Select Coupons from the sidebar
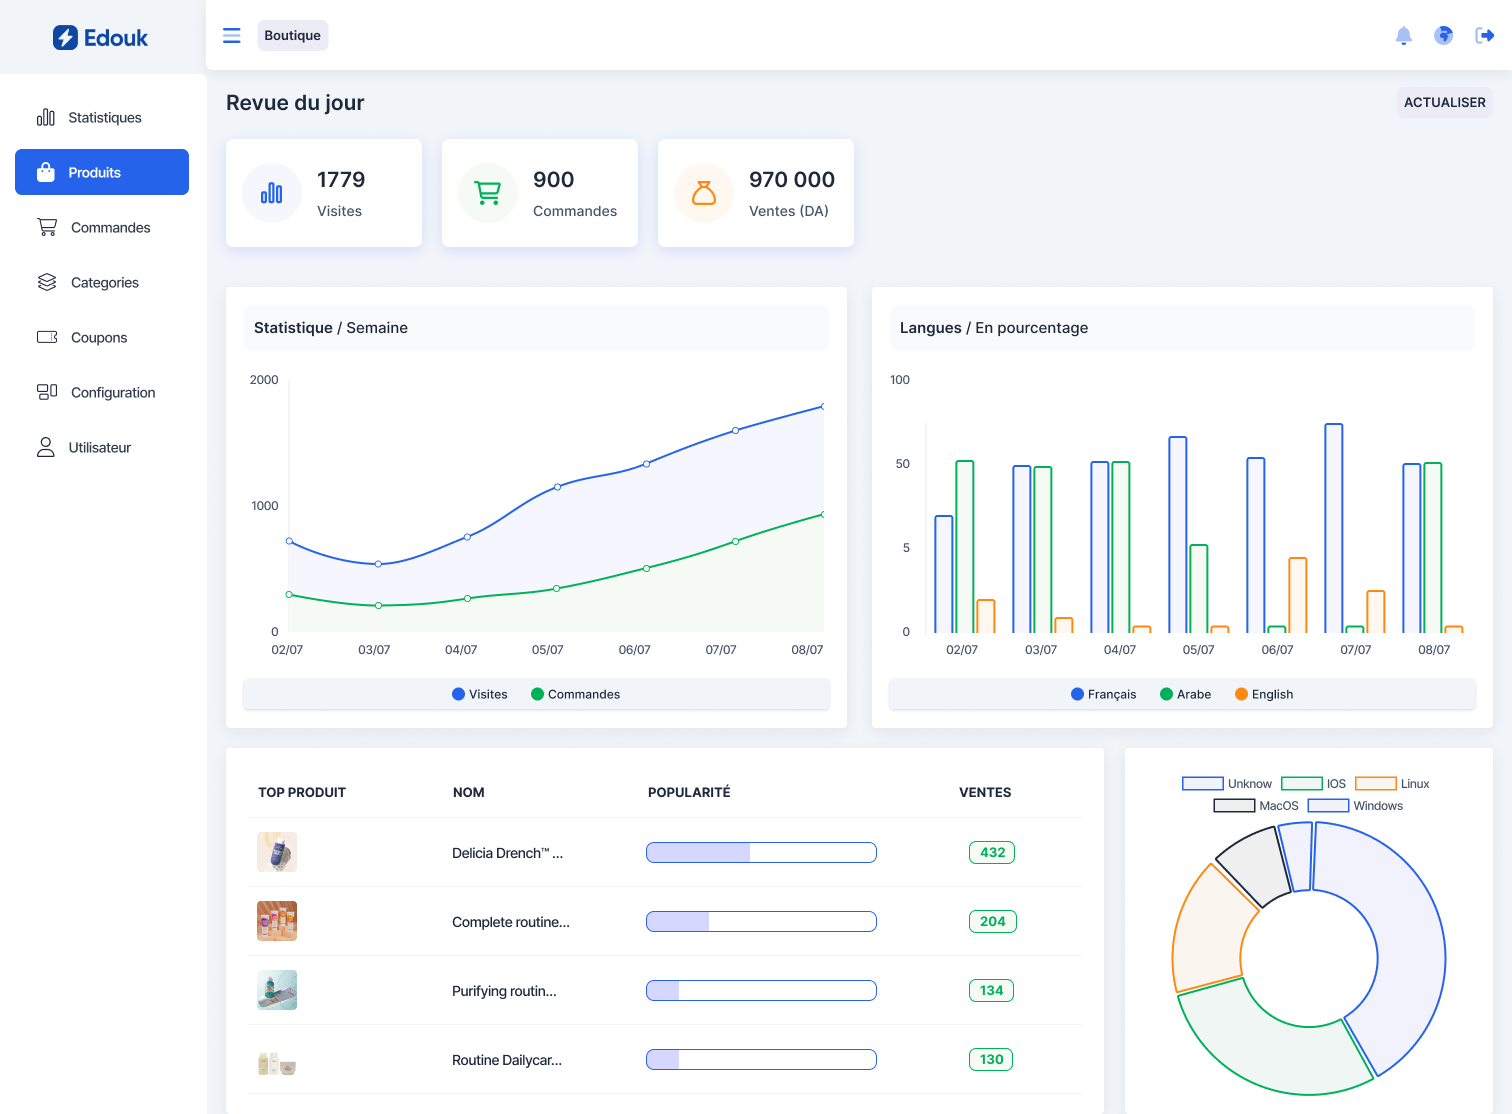 [x=99, y=338]
